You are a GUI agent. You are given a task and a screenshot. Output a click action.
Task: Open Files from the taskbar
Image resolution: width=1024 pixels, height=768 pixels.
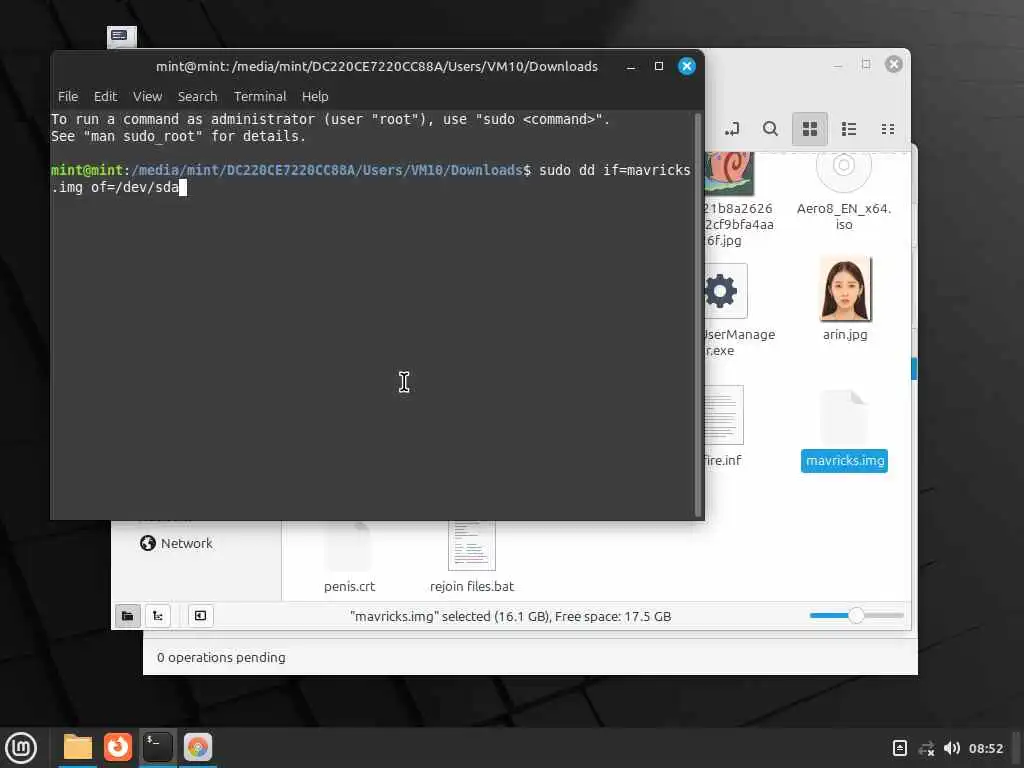pyautogui.click(x=77, y=747)
